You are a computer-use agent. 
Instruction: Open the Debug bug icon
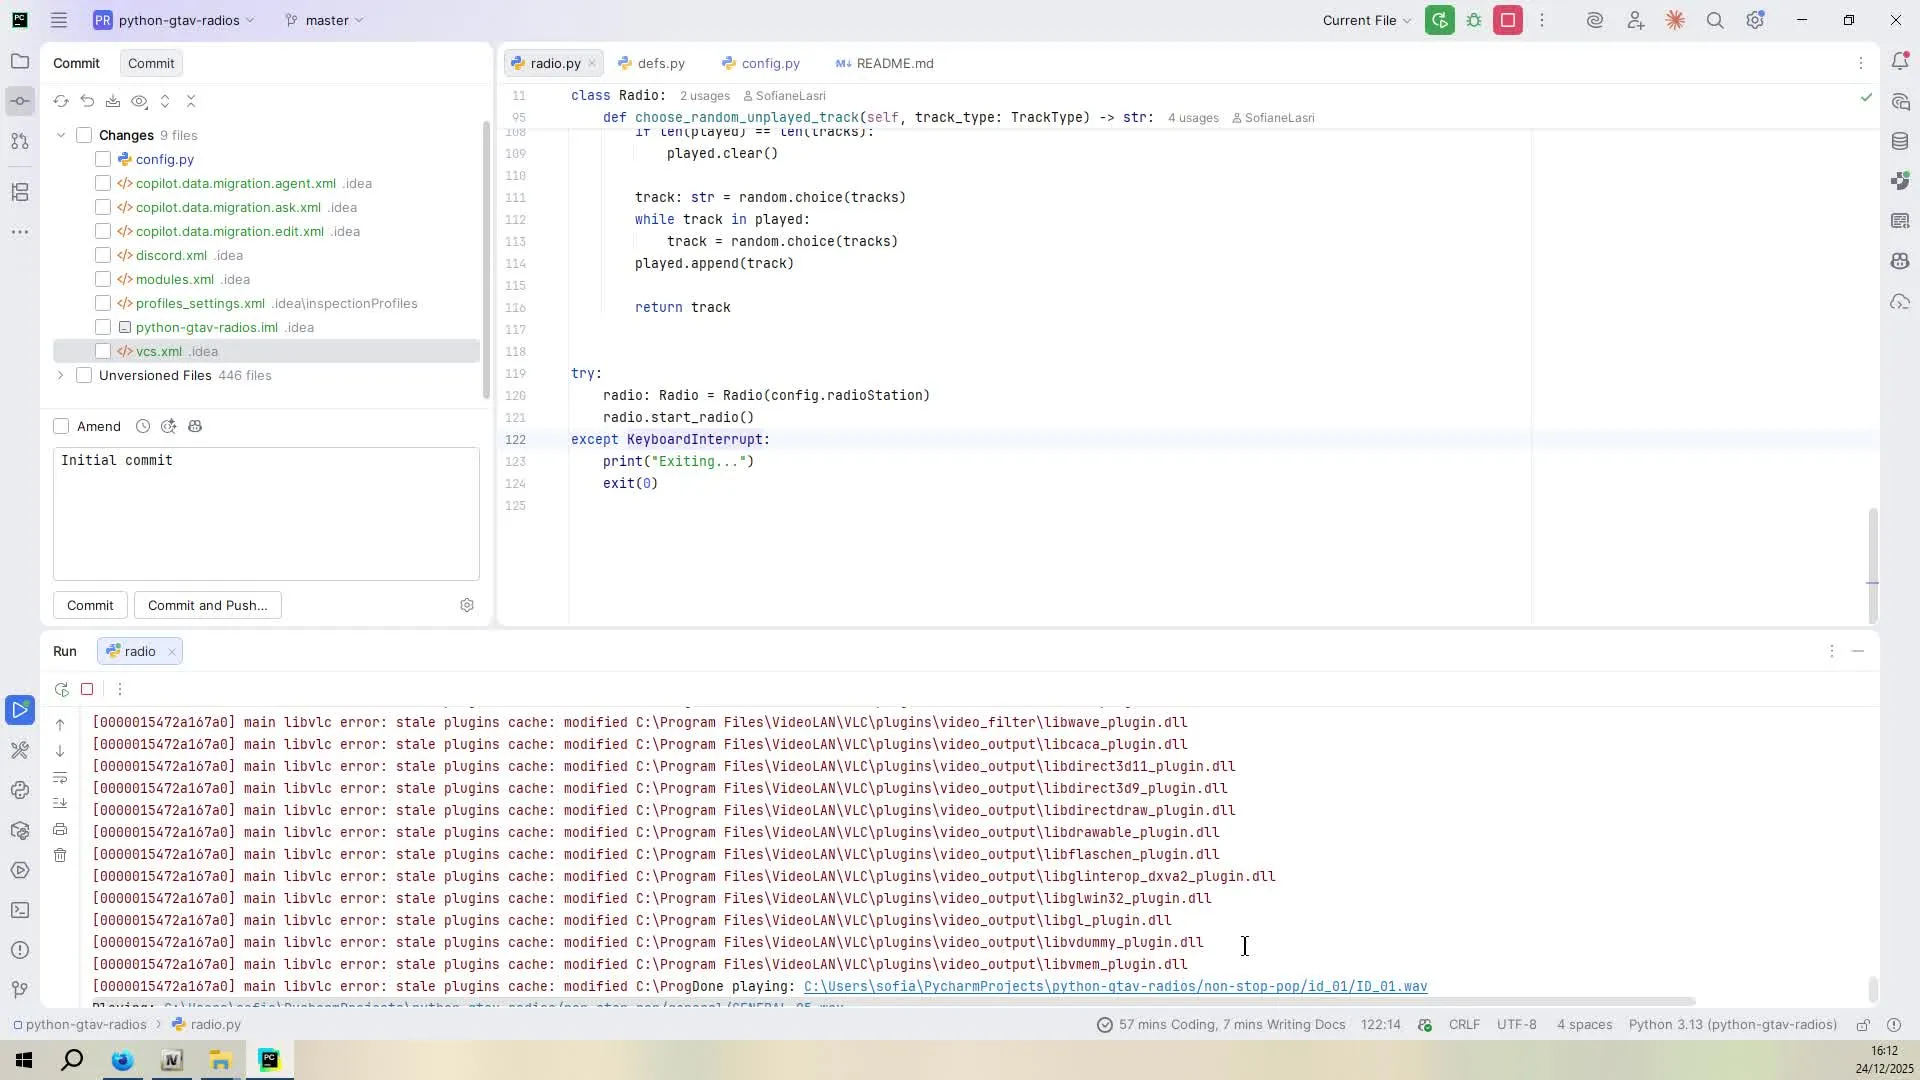point(1474,20)
